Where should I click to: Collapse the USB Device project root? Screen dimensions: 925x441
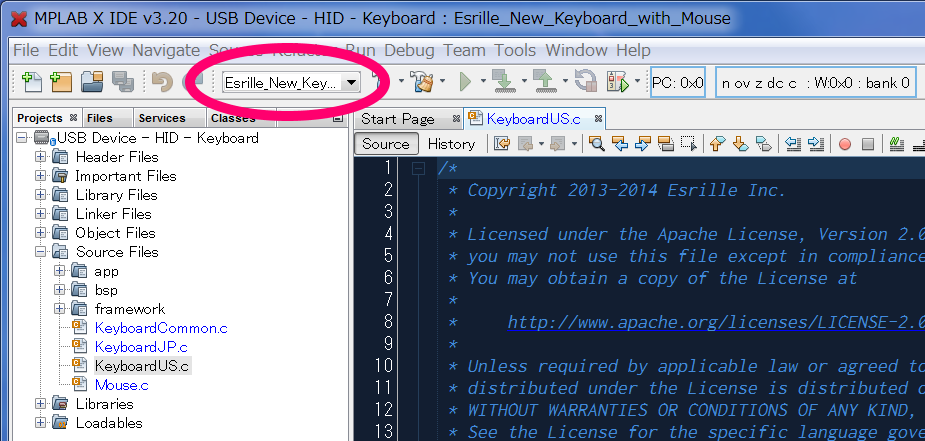22,138
